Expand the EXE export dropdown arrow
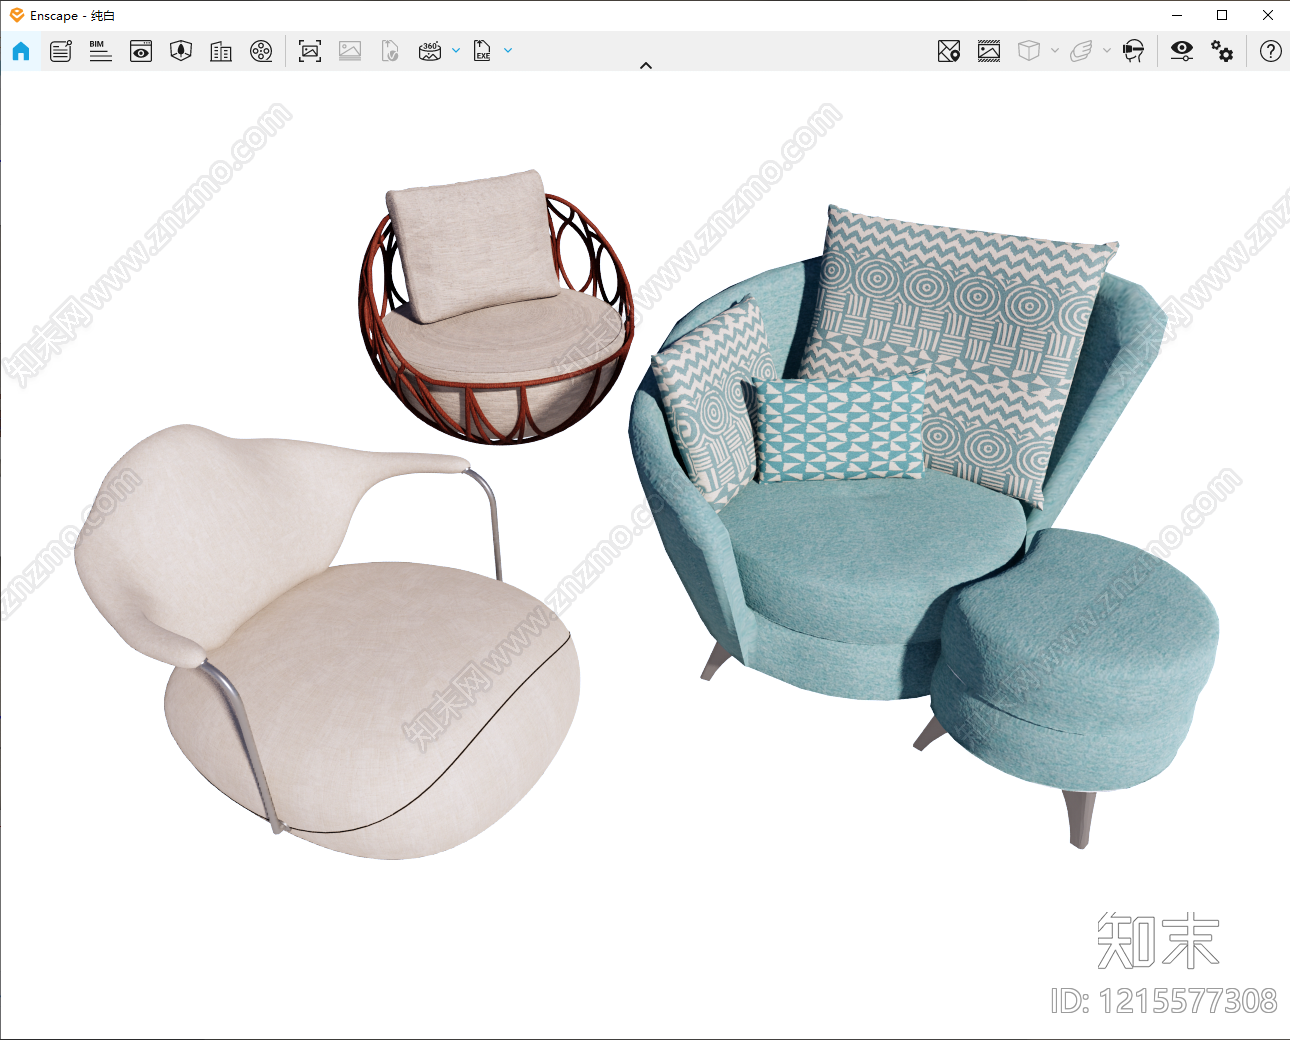The height and width of the screenshot is (1040, 1290). pyautogui.click(x=508, y=50)
